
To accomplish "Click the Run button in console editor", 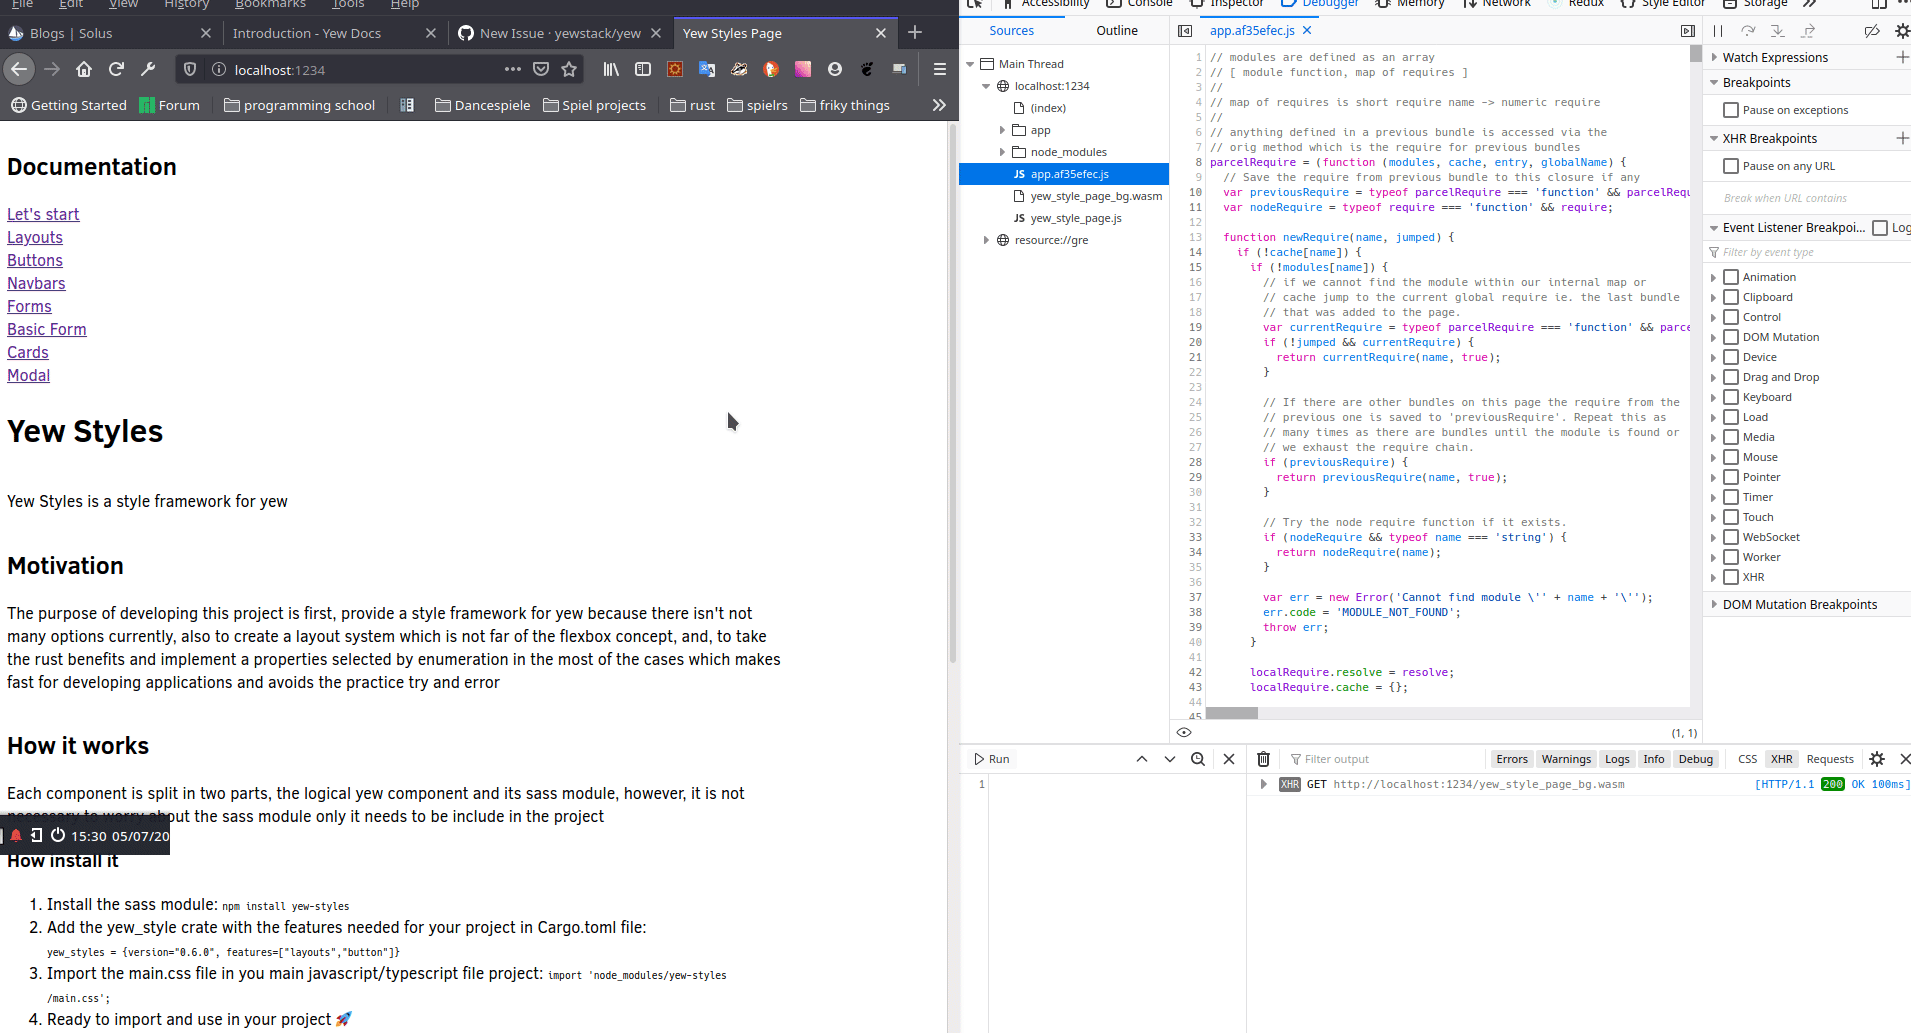I will click(992, 759).
